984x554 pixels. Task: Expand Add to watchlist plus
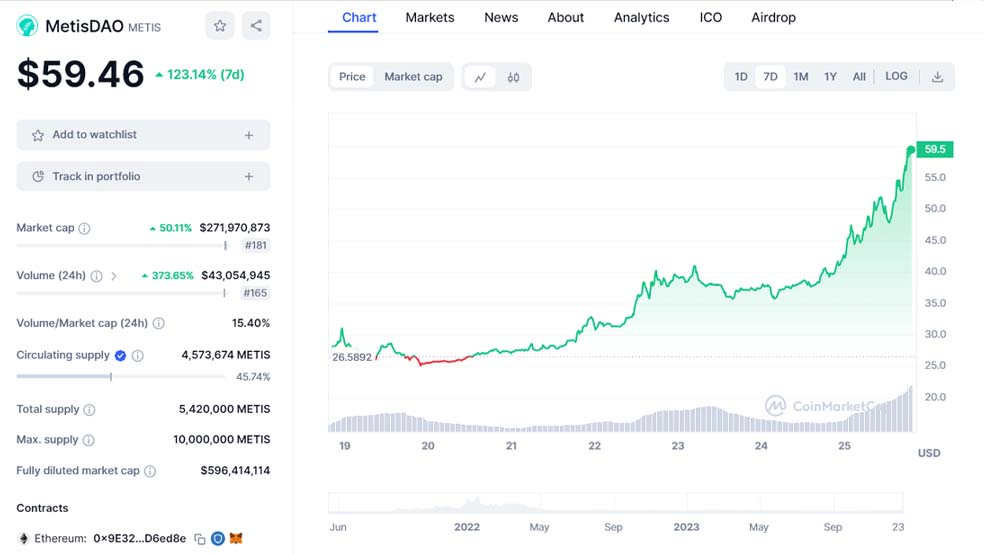point(249,135)
